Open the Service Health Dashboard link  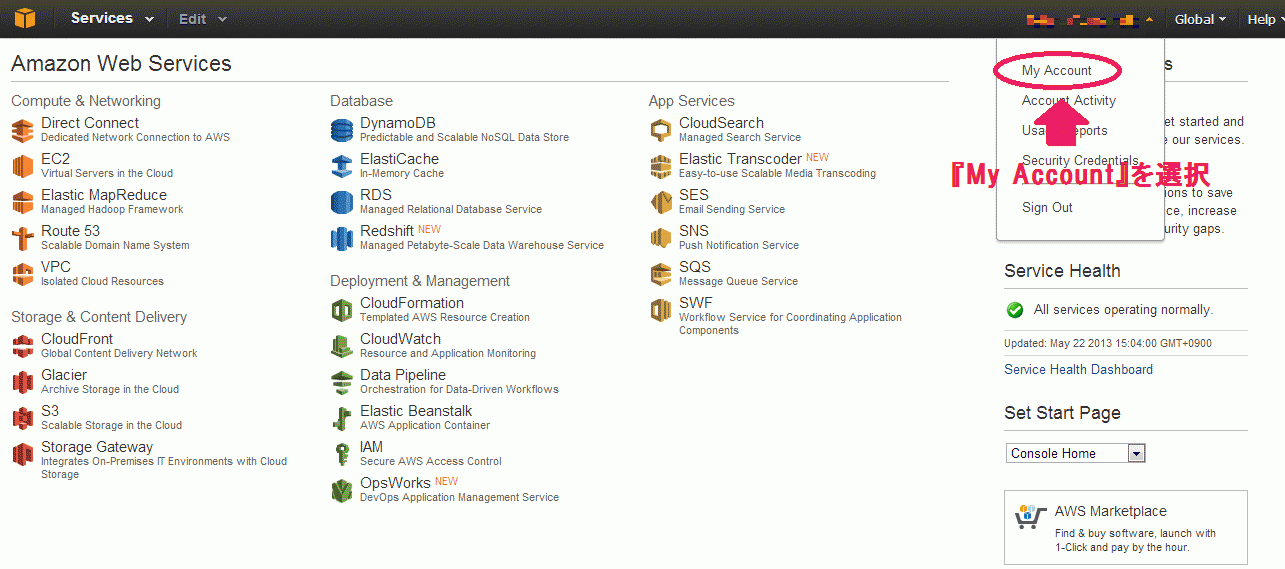pos(1078,369)
